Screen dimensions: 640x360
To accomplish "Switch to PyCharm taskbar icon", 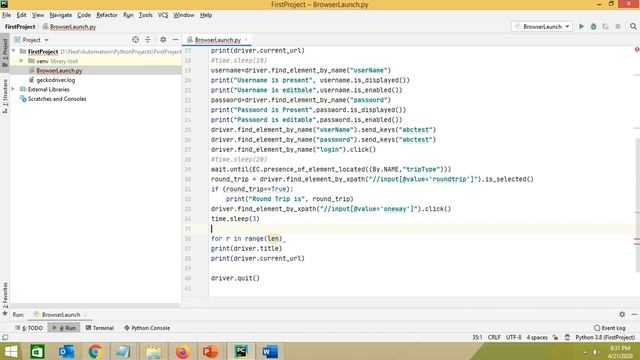I will tap(241, 351).
